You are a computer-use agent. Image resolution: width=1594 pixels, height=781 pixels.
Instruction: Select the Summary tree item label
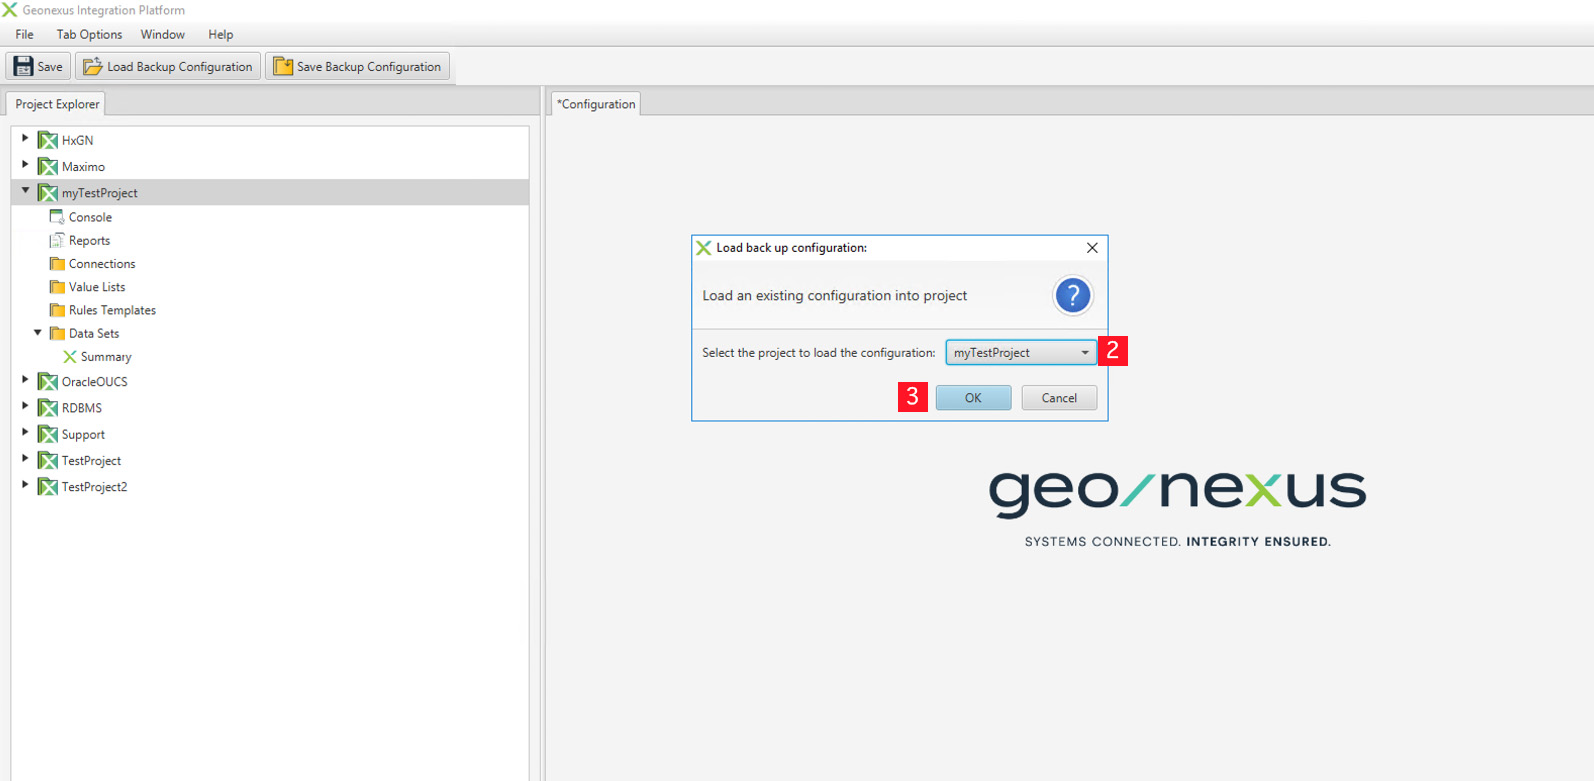(x=106, y=357)
